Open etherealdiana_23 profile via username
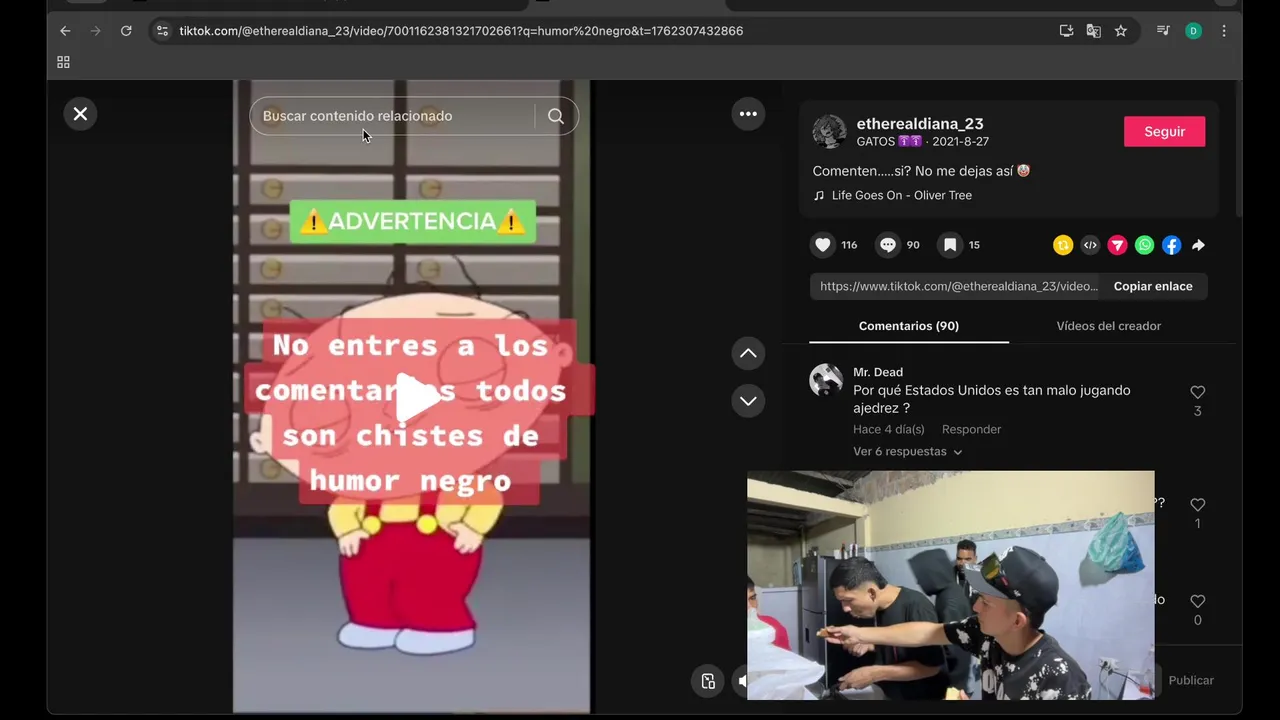 coord(920,124)
